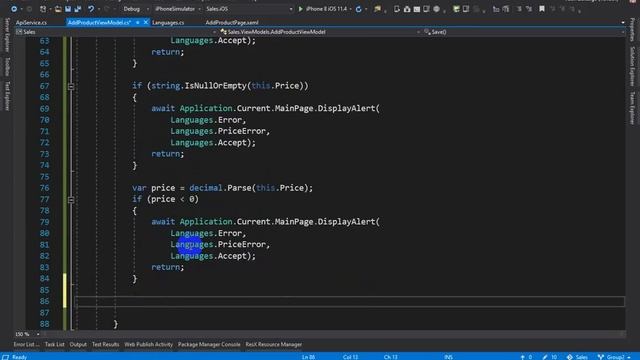
Task: Click the bookmark icon in toolbar
Action: point(542,9)
